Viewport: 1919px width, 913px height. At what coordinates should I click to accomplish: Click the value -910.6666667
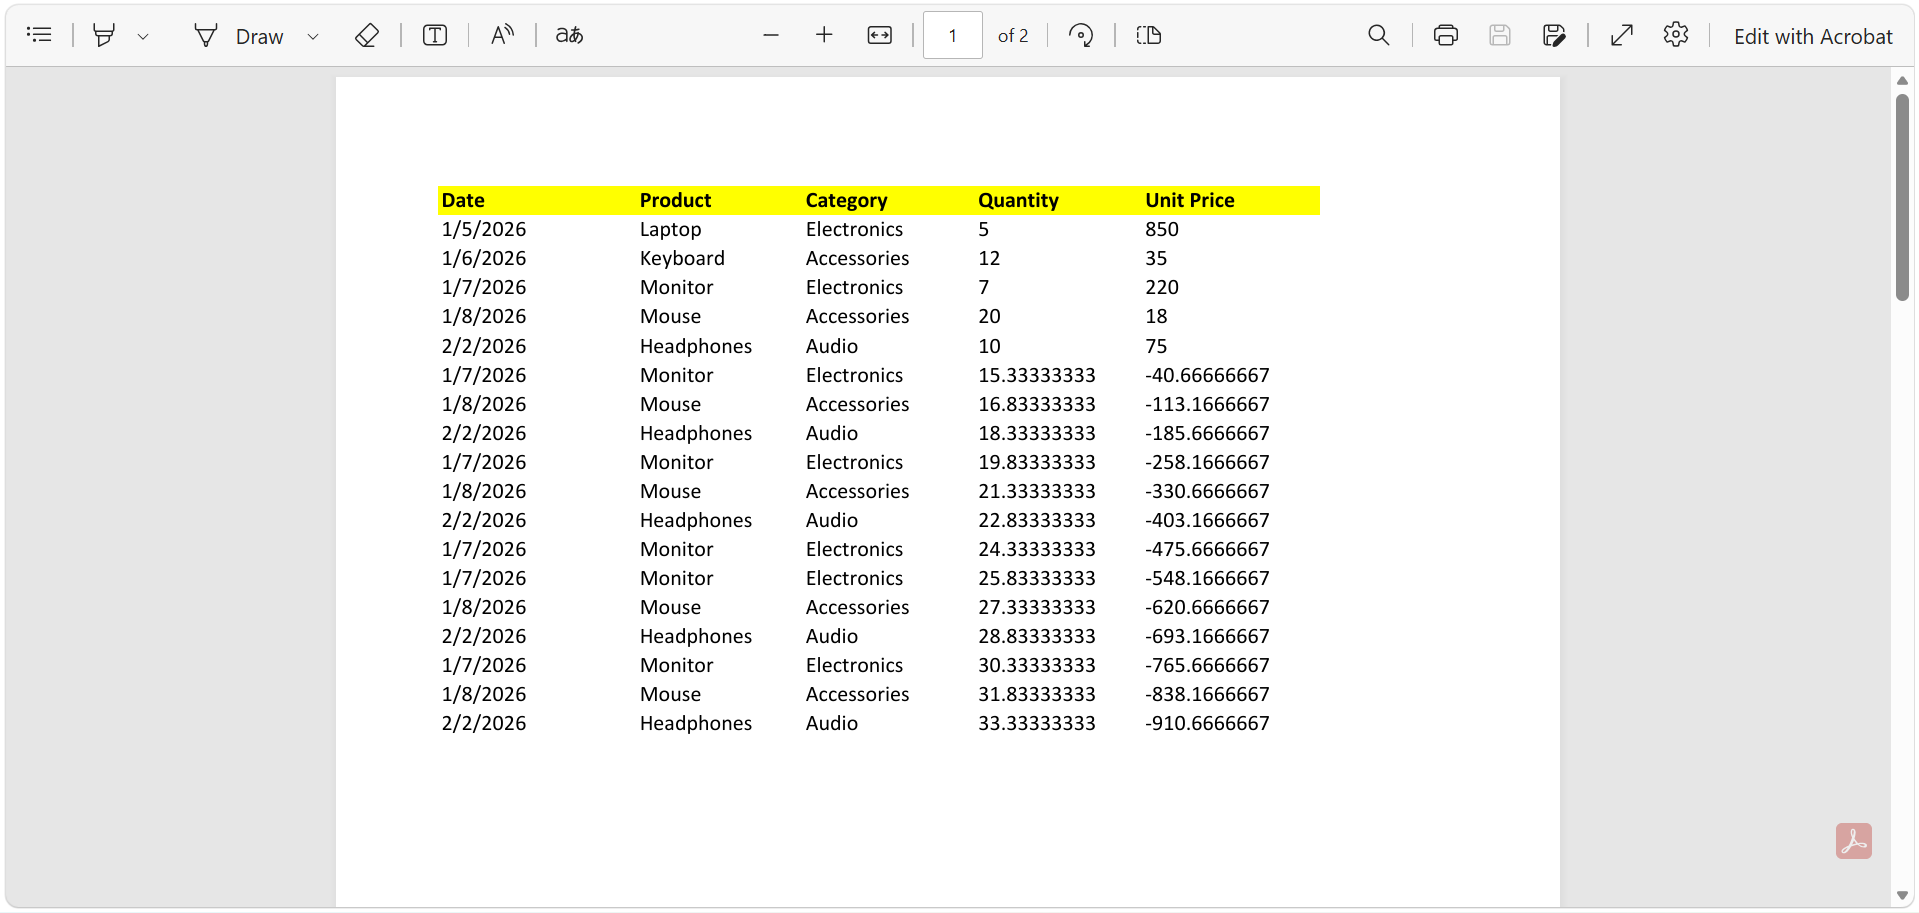point(1207,723)
